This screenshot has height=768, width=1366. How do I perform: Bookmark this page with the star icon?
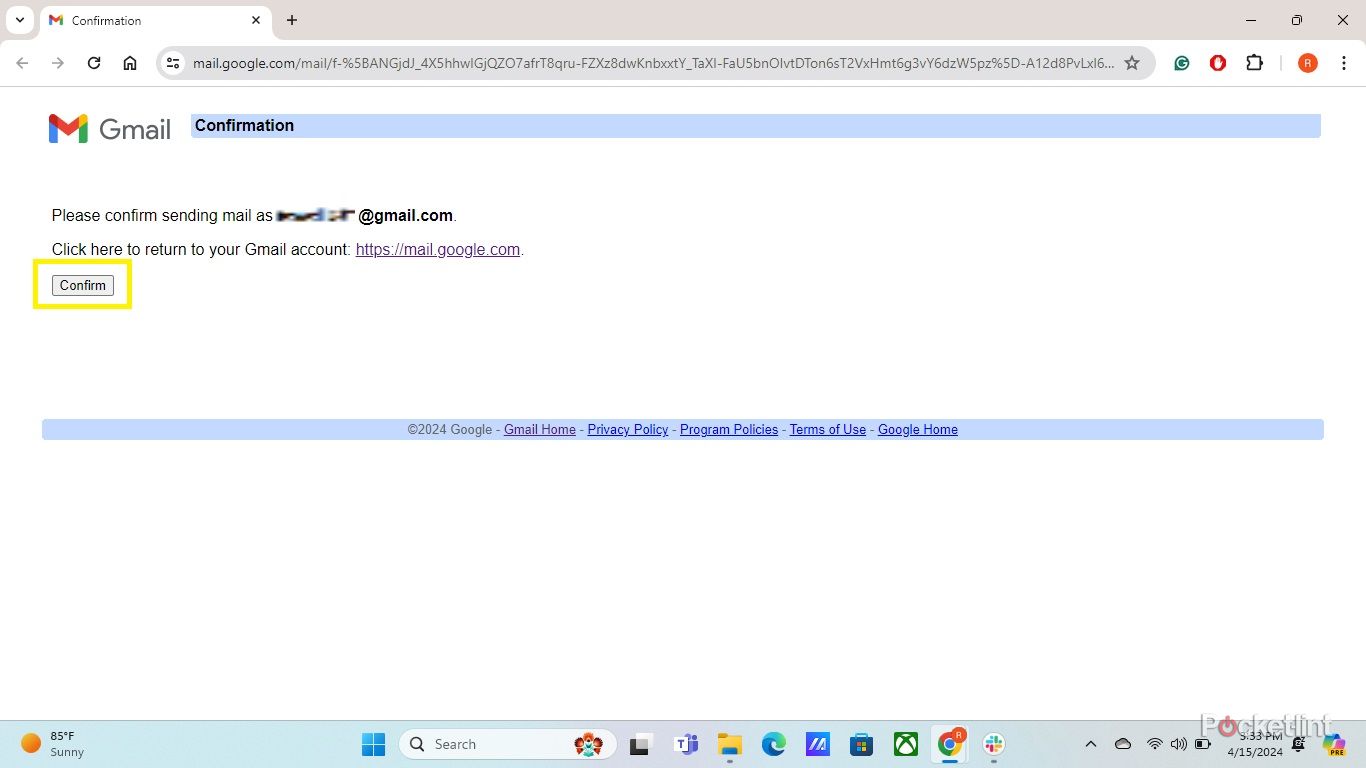1132,63
